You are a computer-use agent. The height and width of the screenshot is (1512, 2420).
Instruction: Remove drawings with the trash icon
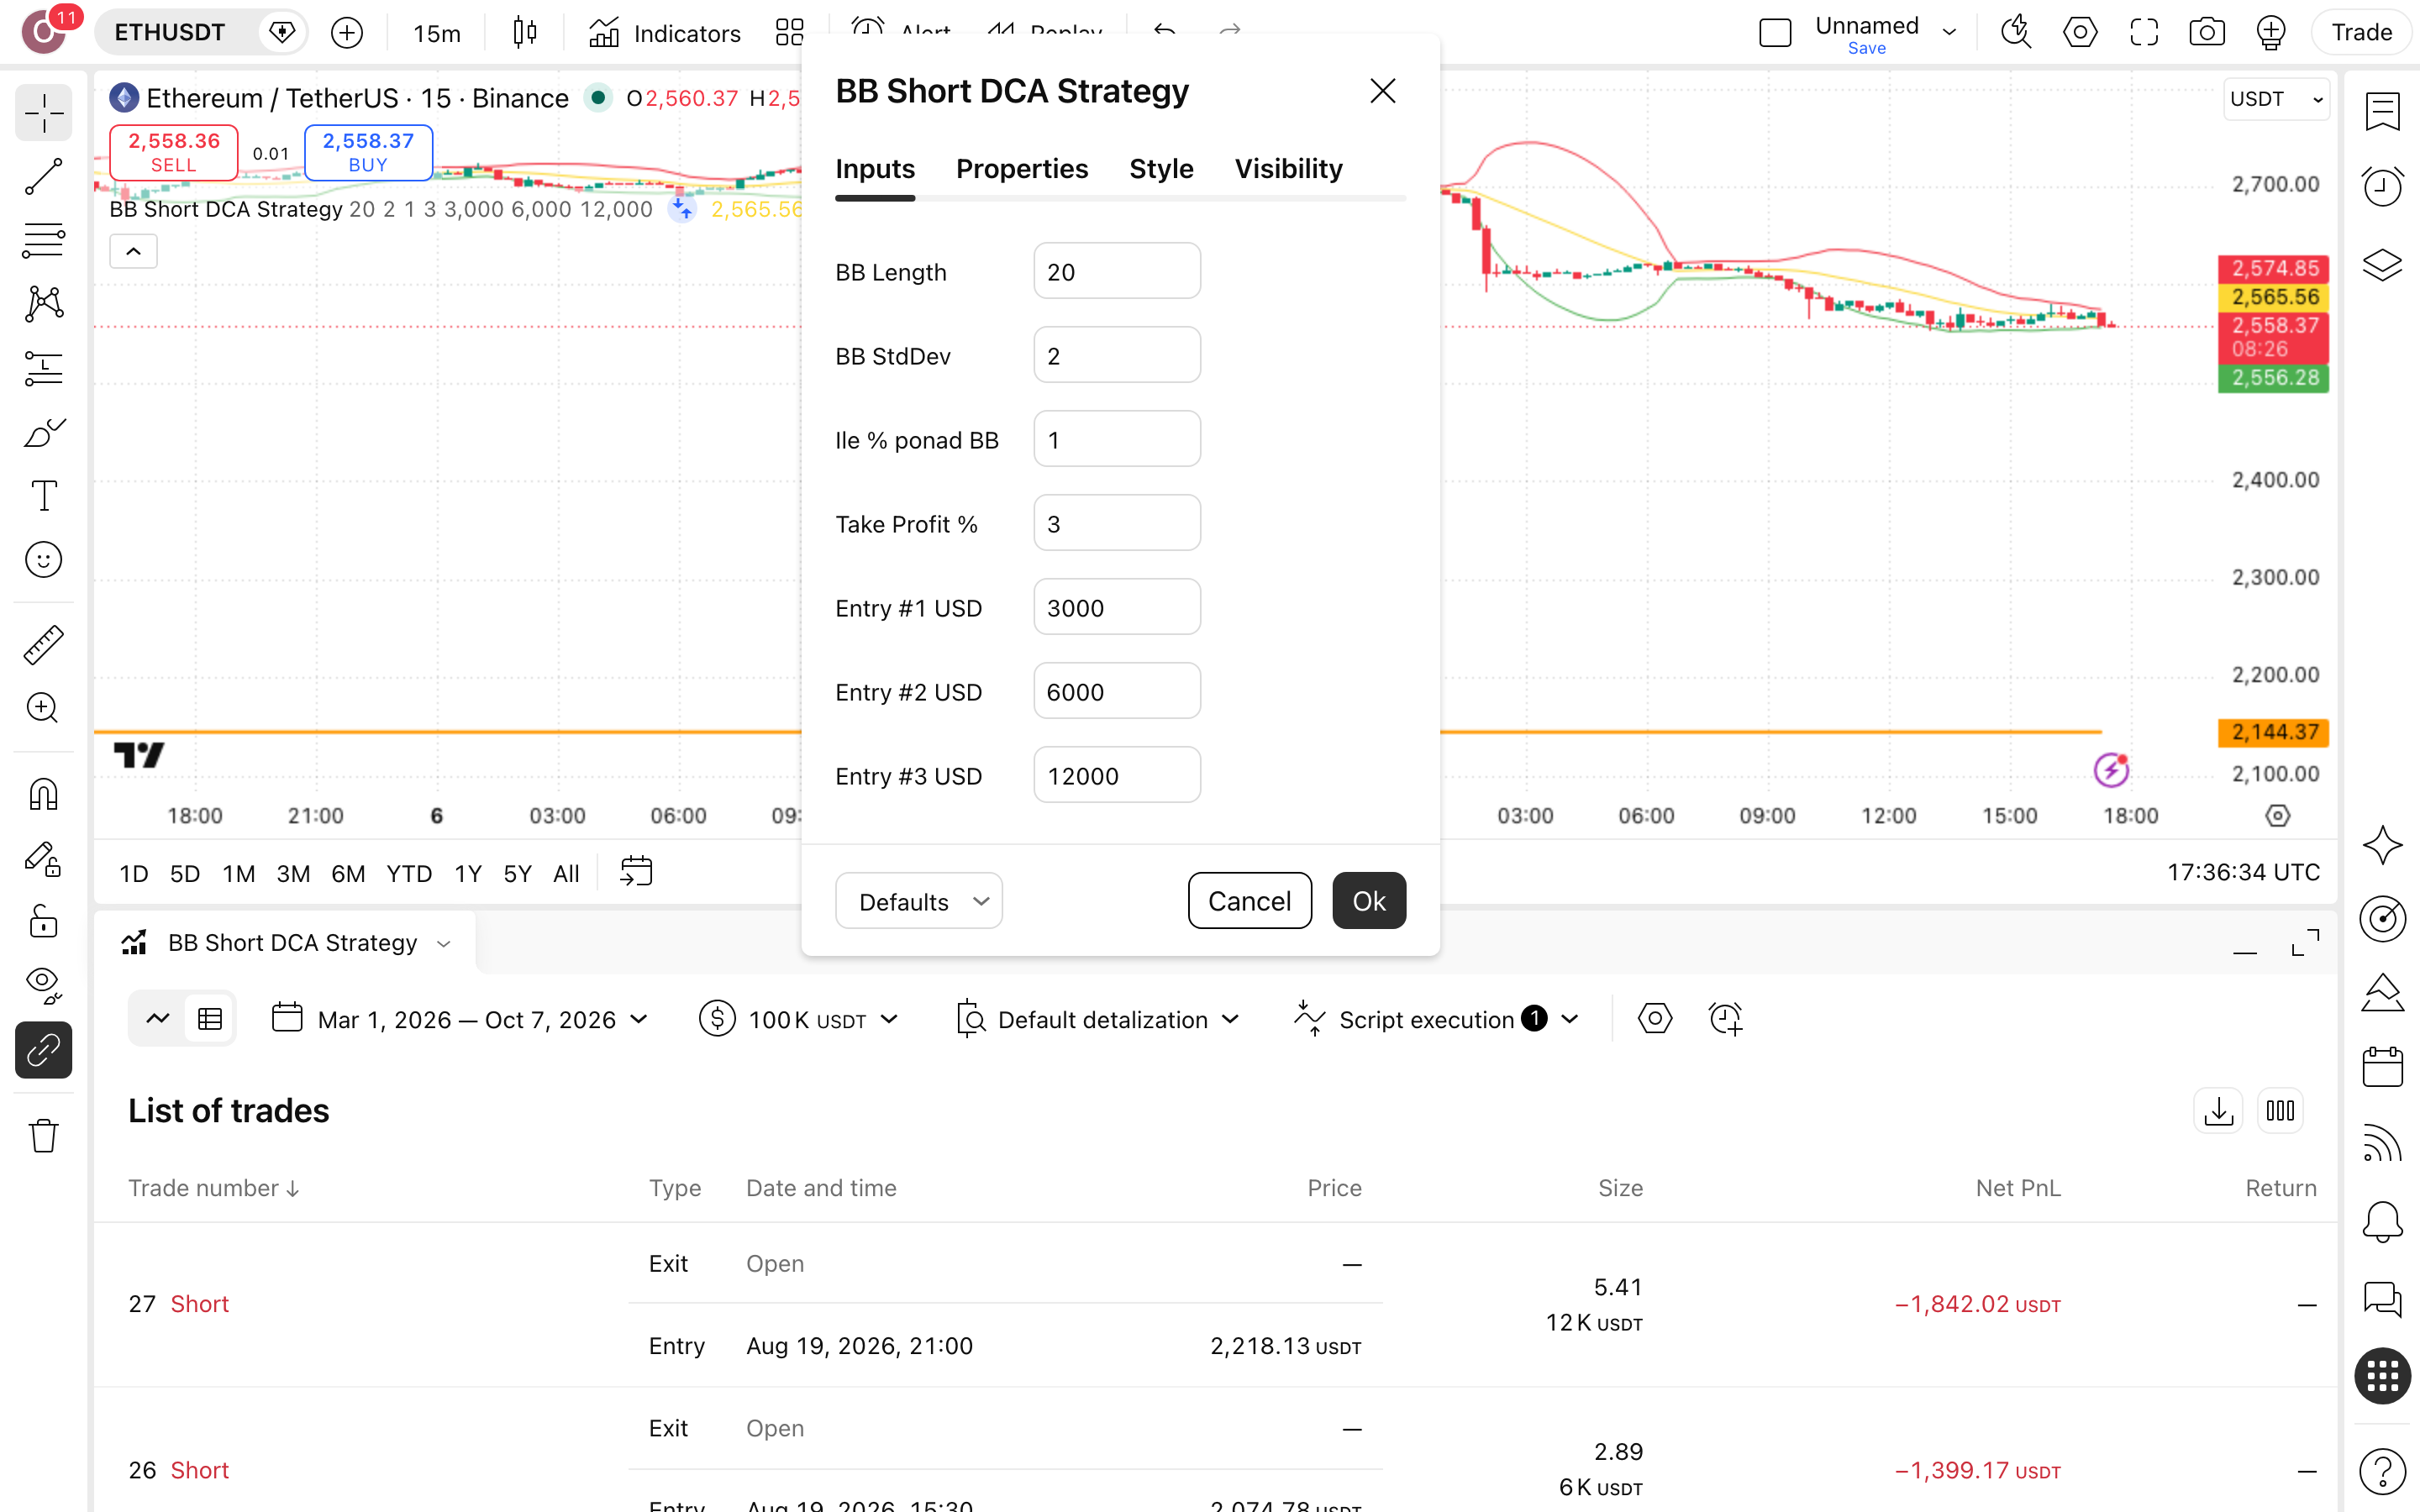click(x=43, y=1136)
